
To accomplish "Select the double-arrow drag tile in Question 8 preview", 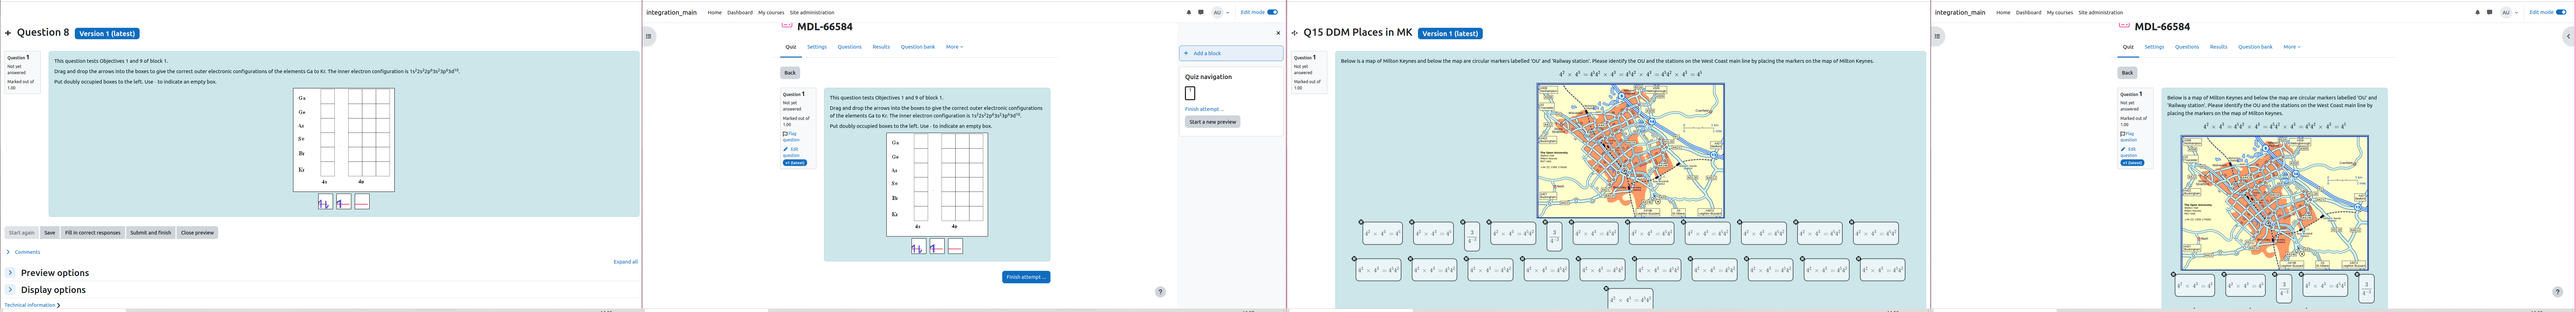I will (x=325, y=202).
